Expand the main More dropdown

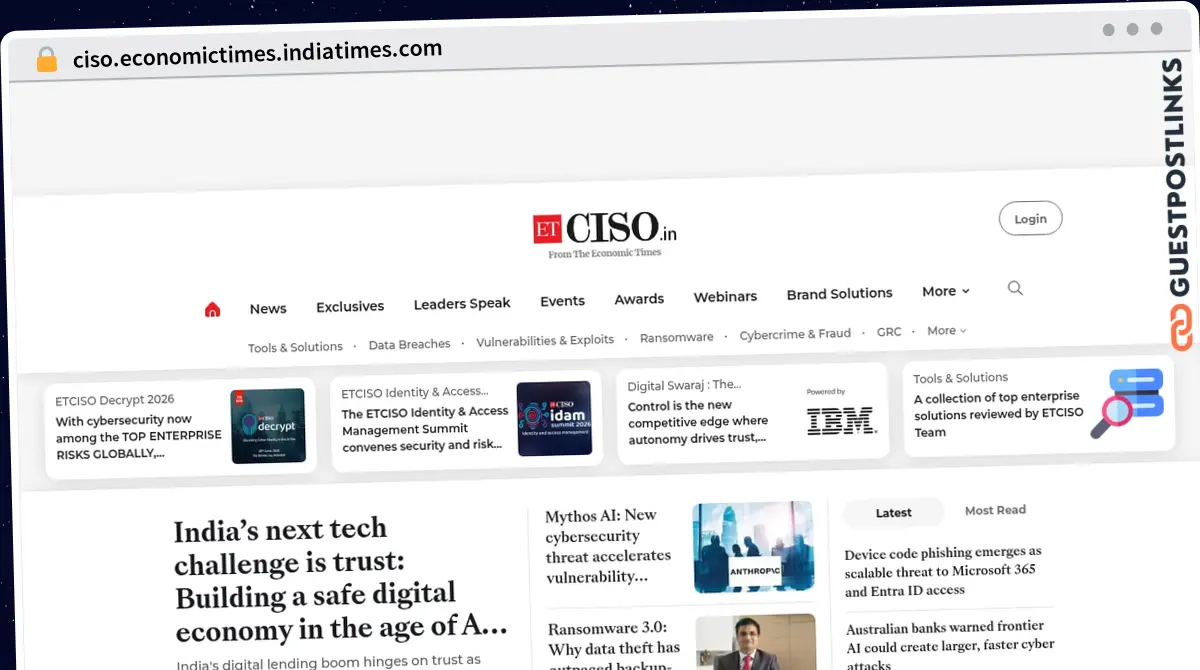[x=946, y=291]
